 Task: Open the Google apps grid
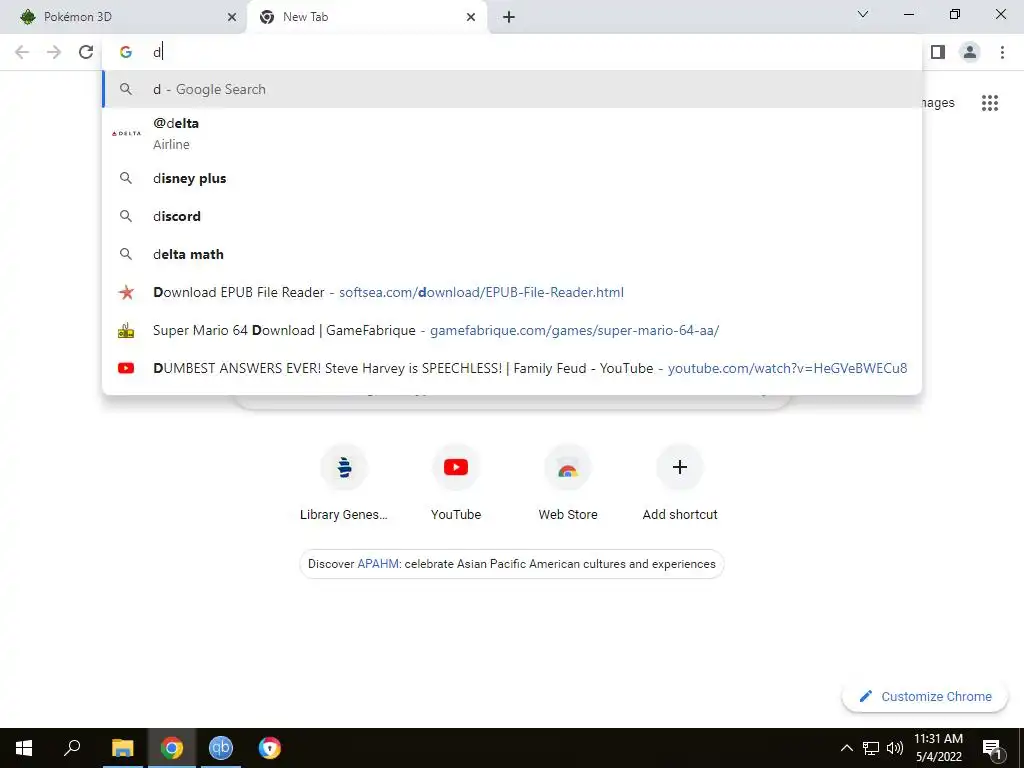point(990,103)
